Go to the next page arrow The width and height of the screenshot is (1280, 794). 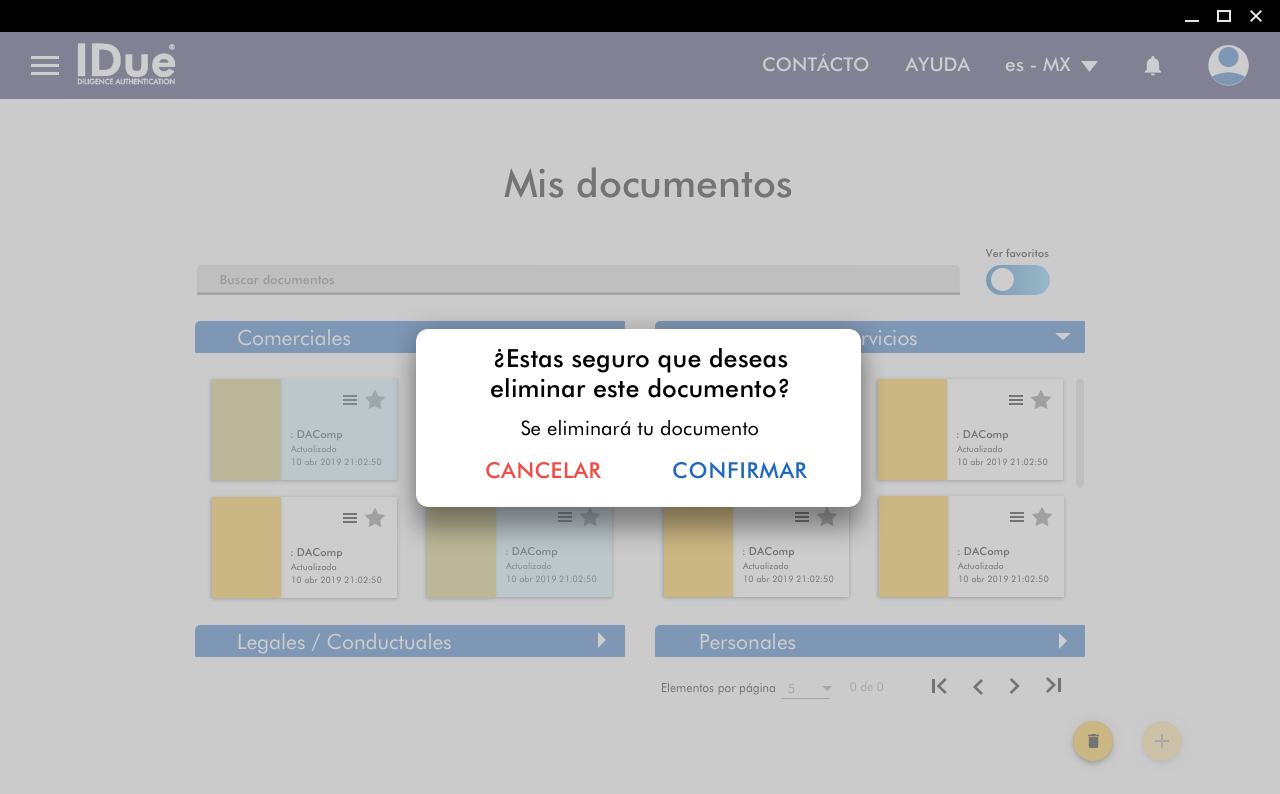click(1014, 686)
